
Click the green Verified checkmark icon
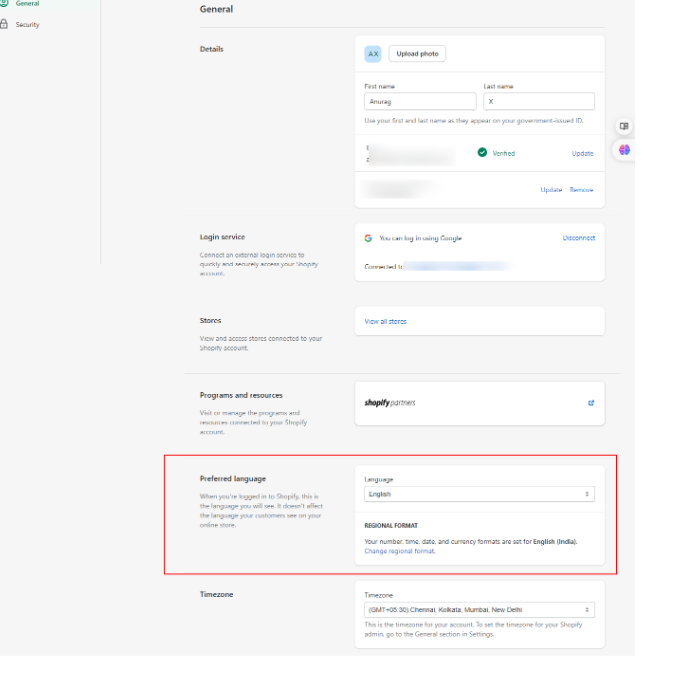pyautogui.click(x=482, y=153)
